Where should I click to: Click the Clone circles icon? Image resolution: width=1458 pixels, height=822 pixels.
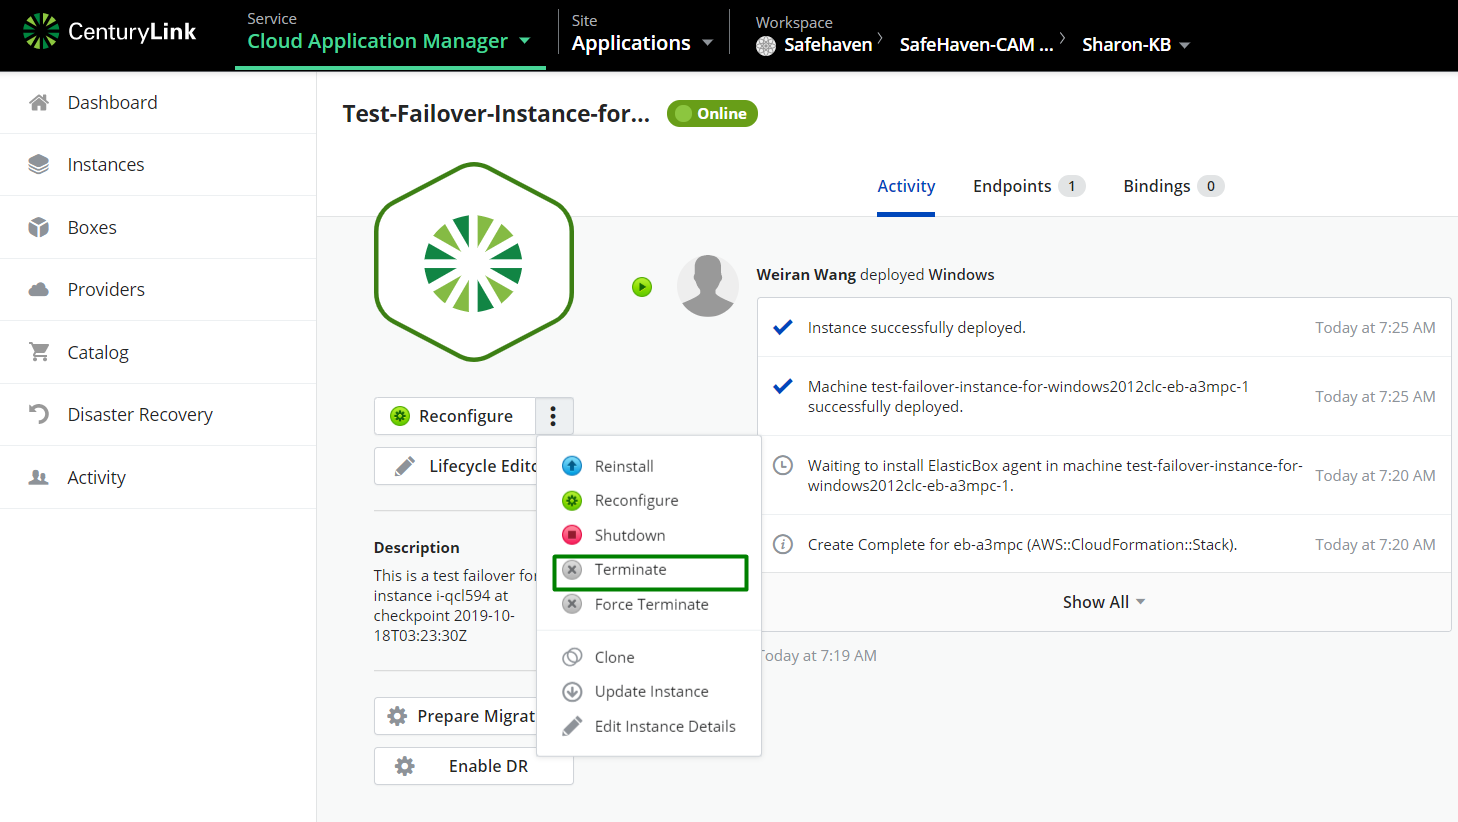click(x=572, y=657)
